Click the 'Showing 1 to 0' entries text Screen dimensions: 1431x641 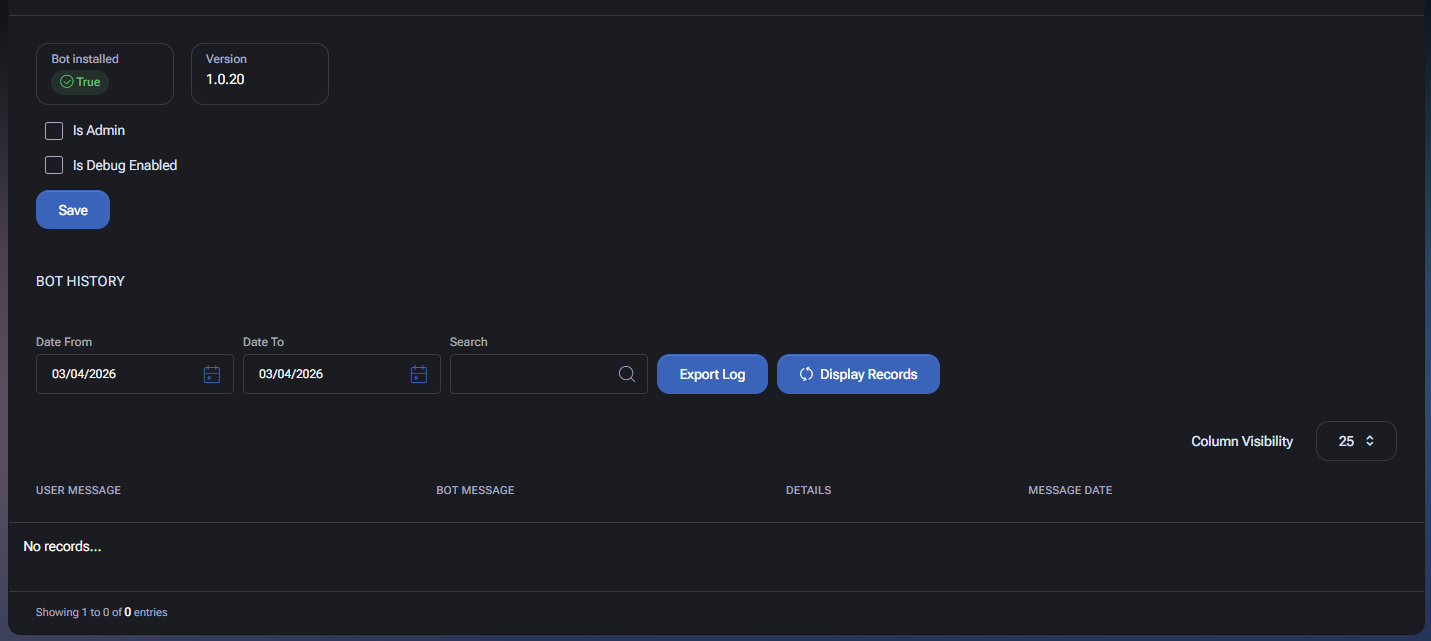(101, 612)
